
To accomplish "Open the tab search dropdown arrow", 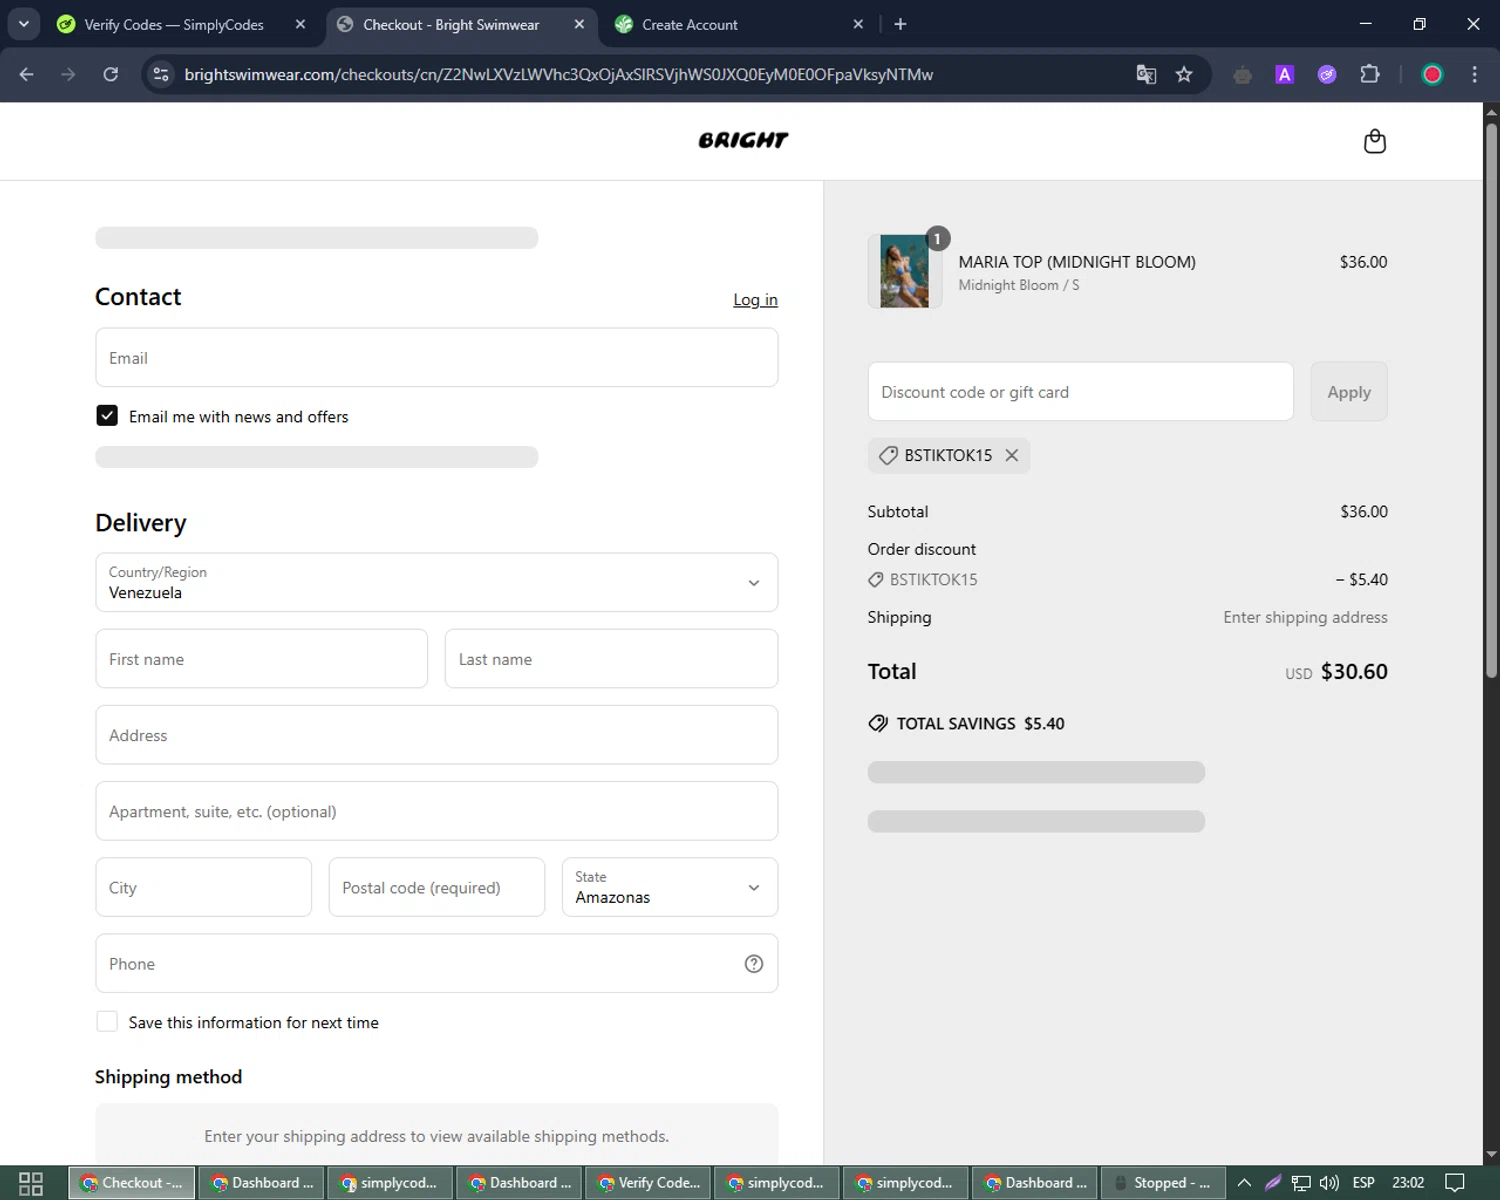I will pyautogui.click(x=23, y=24).
